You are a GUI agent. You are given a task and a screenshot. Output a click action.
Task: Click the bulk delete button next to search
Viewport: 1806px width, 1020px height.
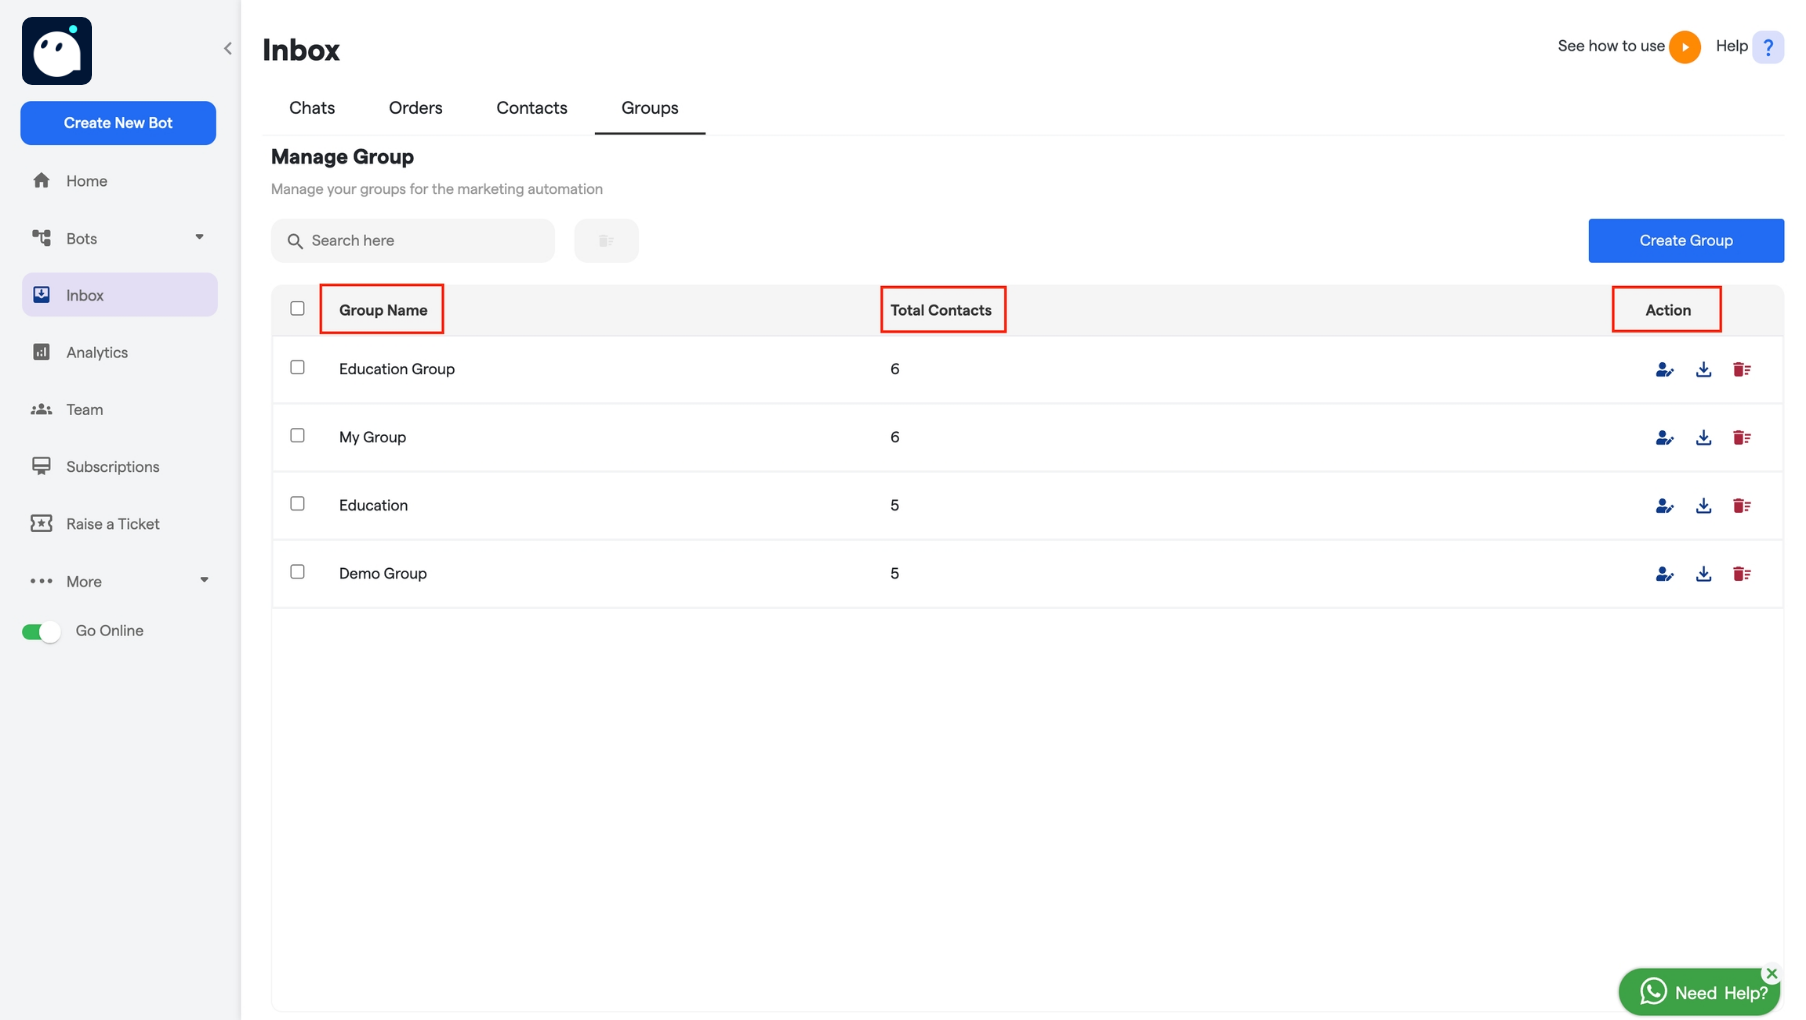[606, 241]
